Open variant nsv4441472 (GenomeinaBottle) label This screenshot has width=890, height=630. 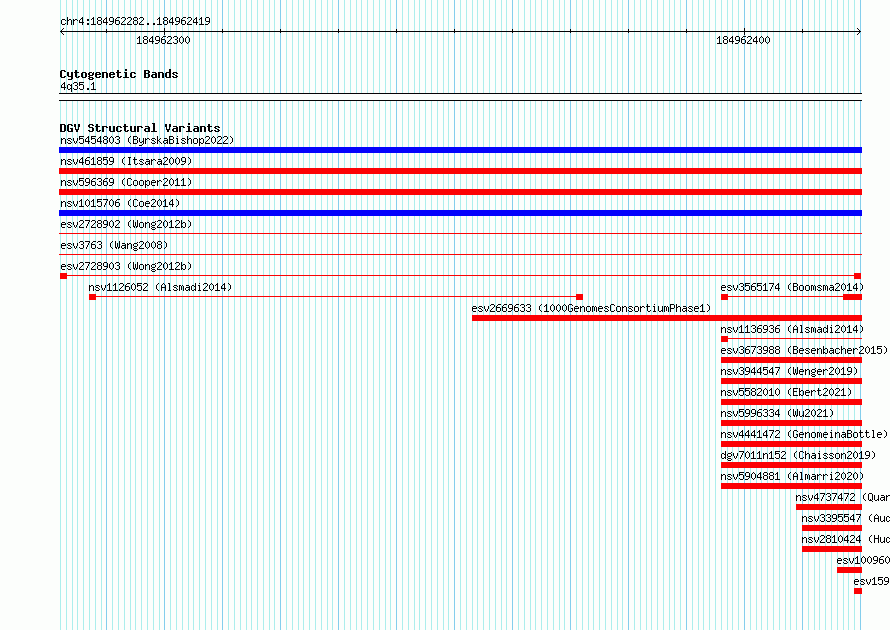[x=804, y=434]
